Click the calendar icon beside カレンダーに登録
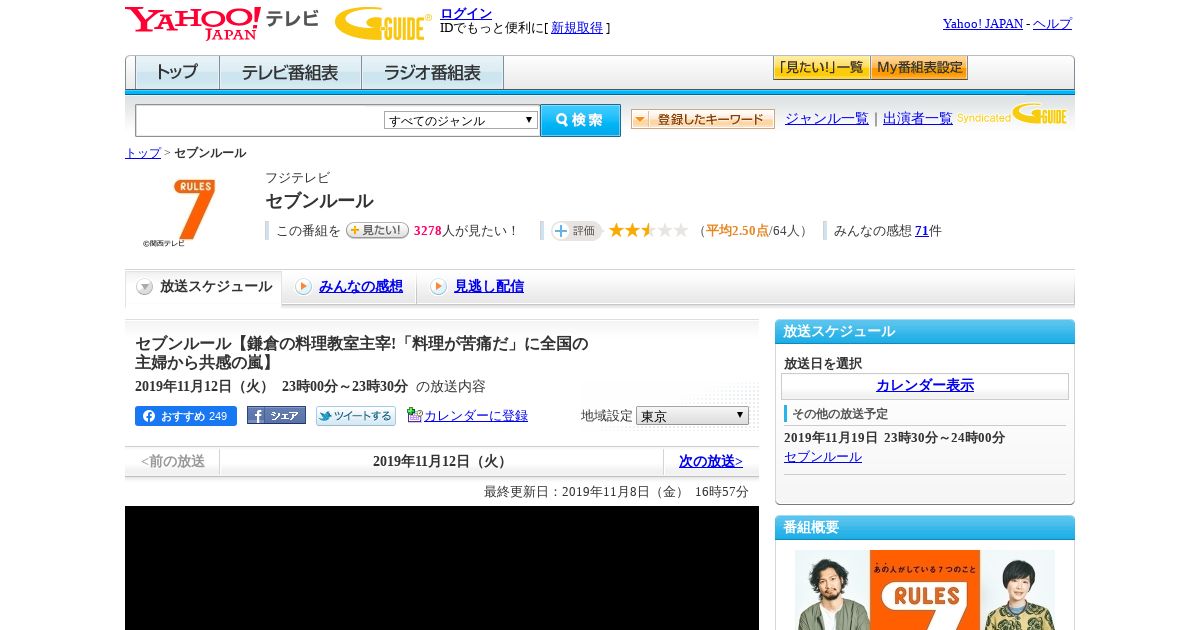This screenshot has height=630, width=1200. point(414,415)
